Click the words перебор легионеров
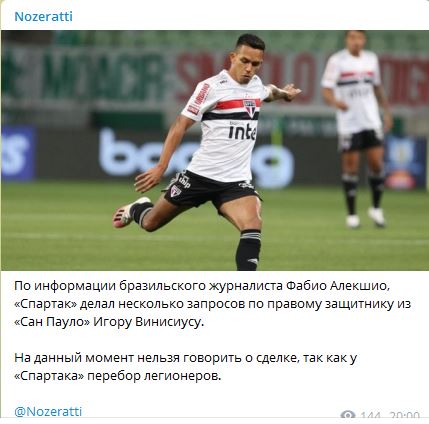 coord(154,376)
